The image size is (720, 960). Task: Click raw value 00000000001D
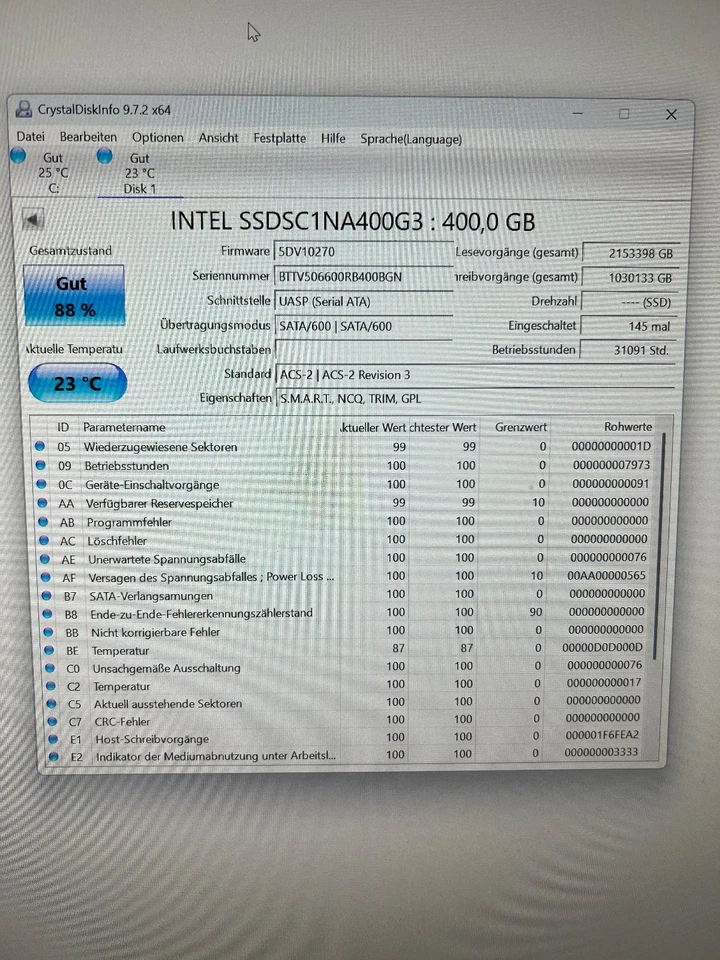coord(611,446)
